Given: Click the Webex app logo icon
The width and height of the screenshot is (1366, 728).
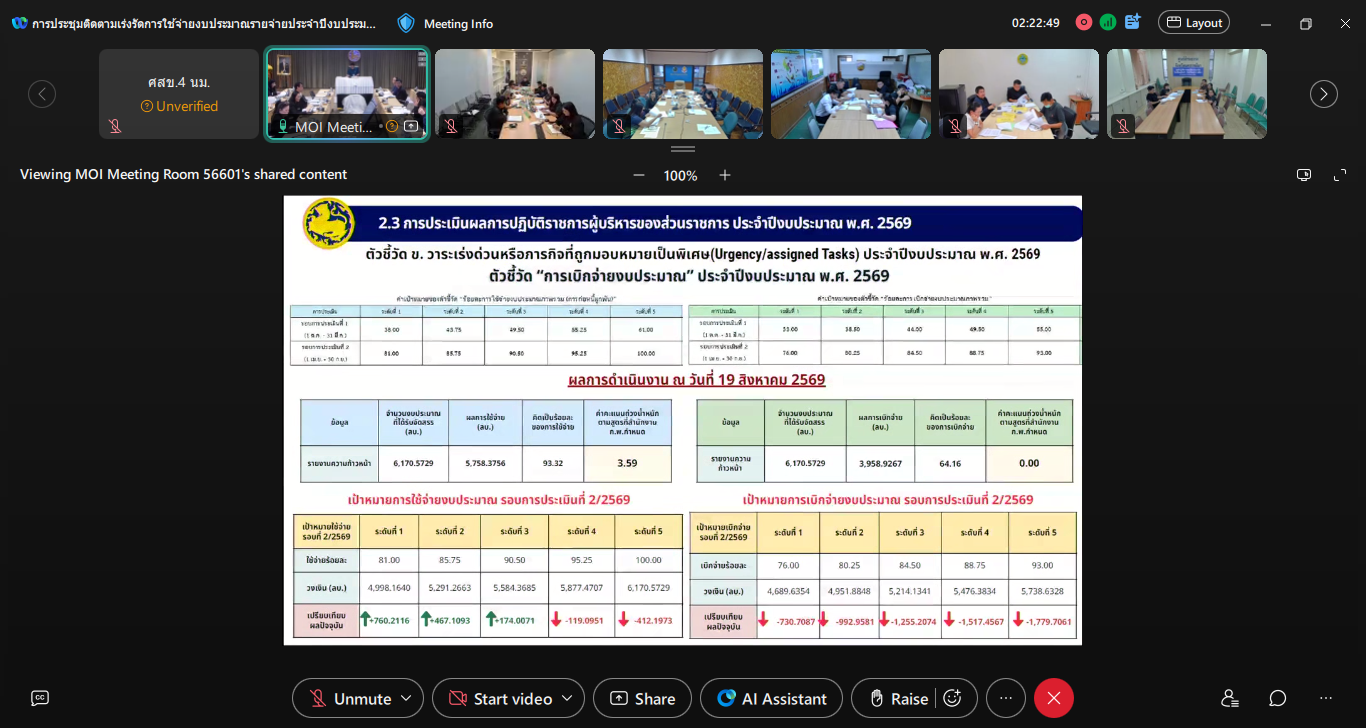Looking at the screenshot, I should [19, 23].
